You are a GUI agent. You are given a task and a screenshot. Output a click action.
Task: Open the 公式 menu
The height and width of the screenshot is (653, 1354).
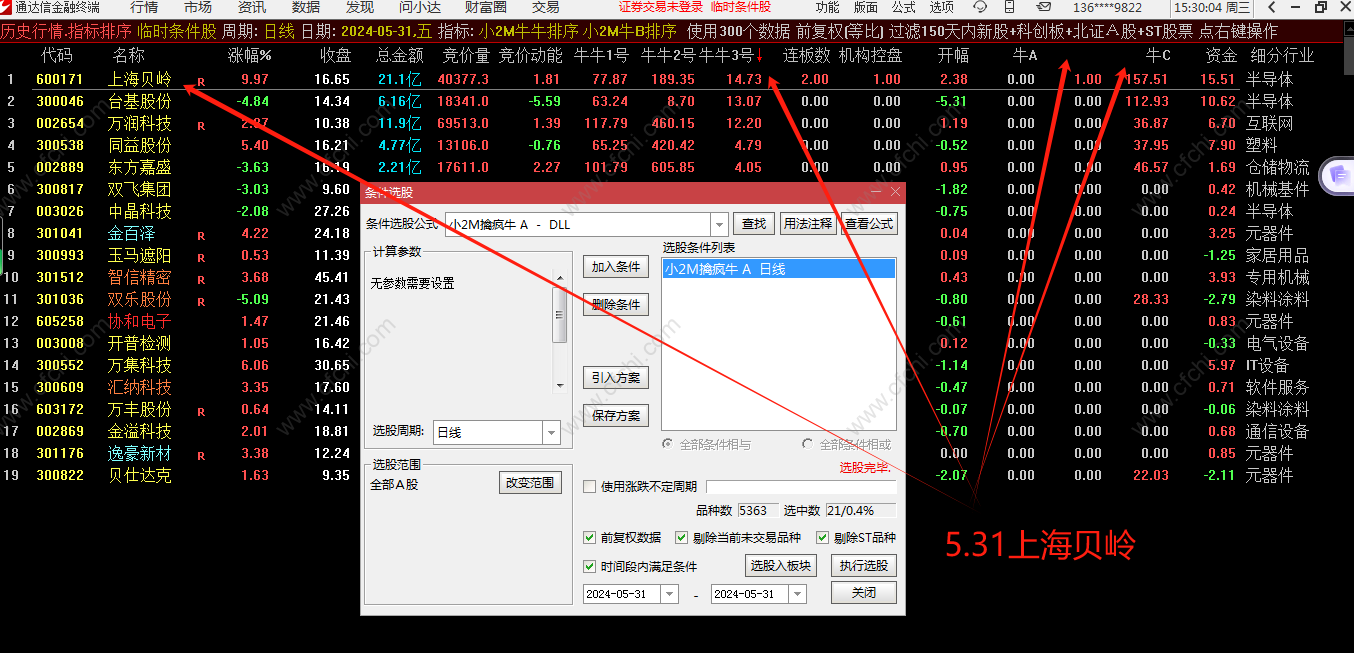click(904, 7)
